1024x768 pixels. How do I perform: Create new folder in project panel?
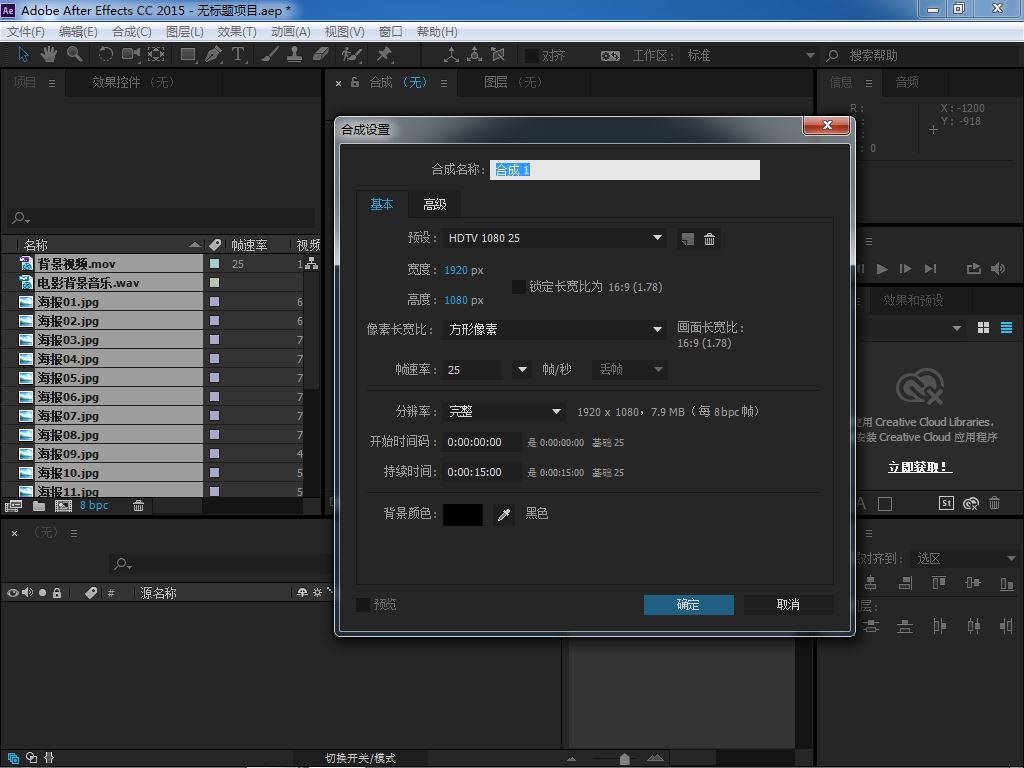[x=39, y=505]
